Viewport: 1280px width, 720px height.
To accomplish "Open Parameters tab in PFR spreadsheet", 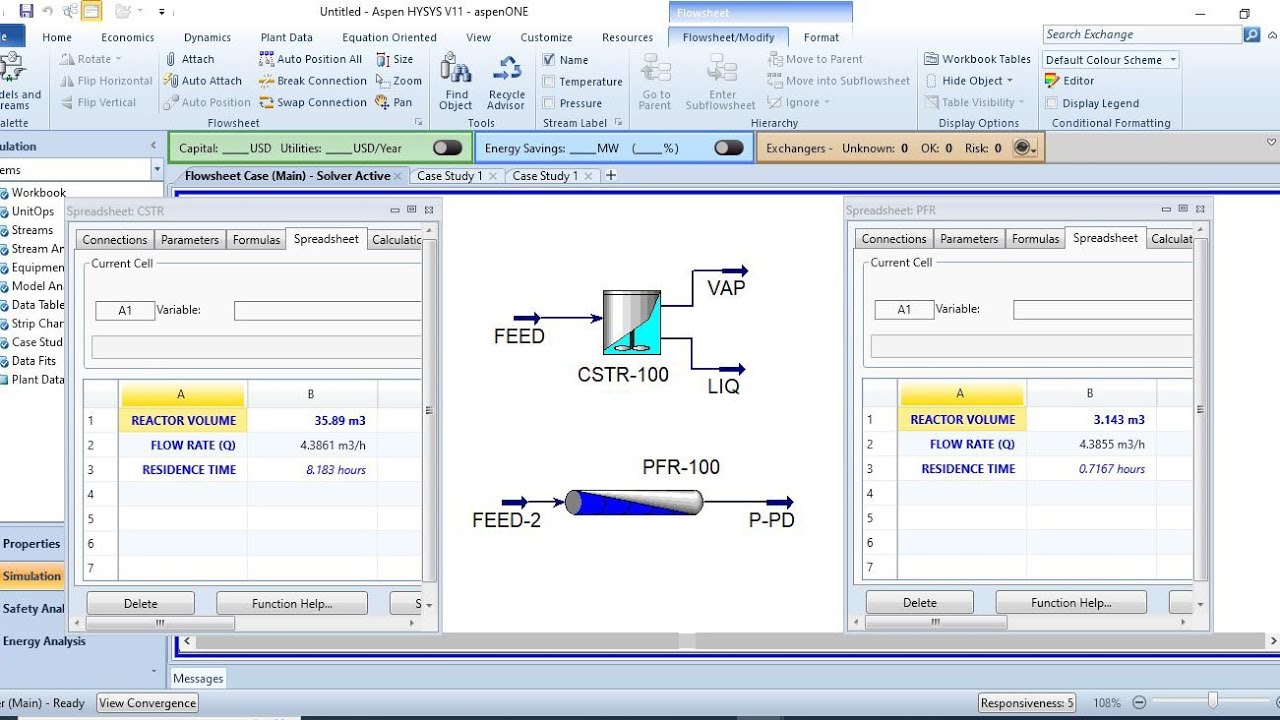I will pos(969,239).
